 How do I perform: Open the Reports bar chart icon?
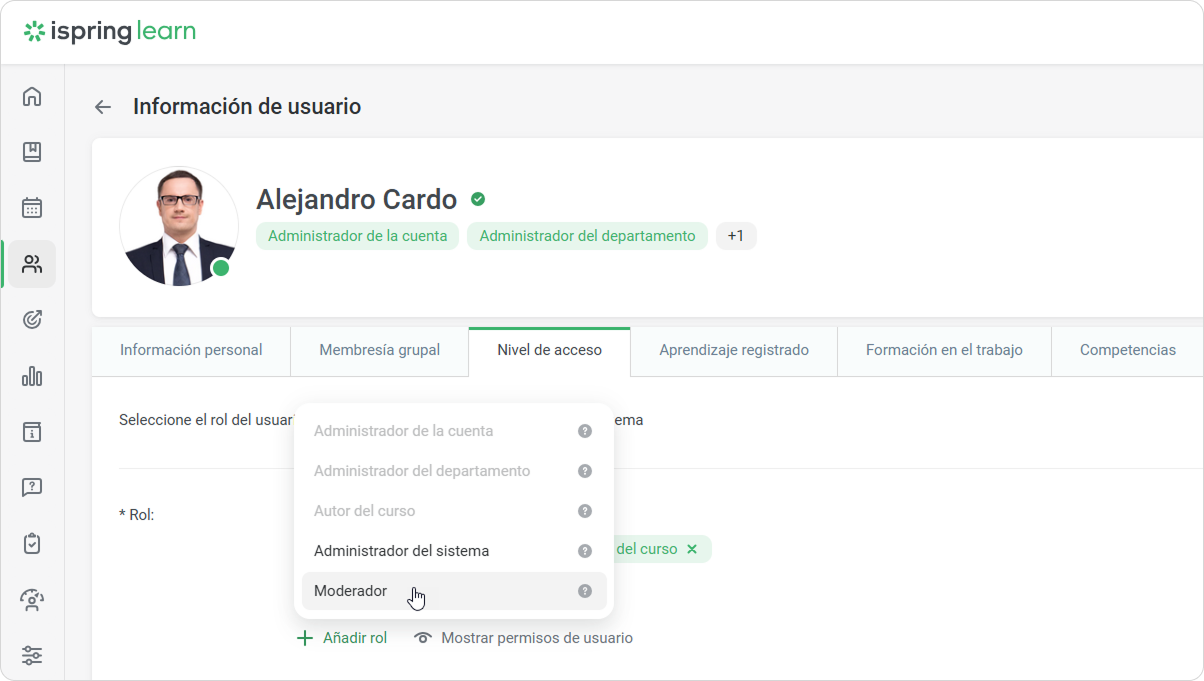click(32, 376)
